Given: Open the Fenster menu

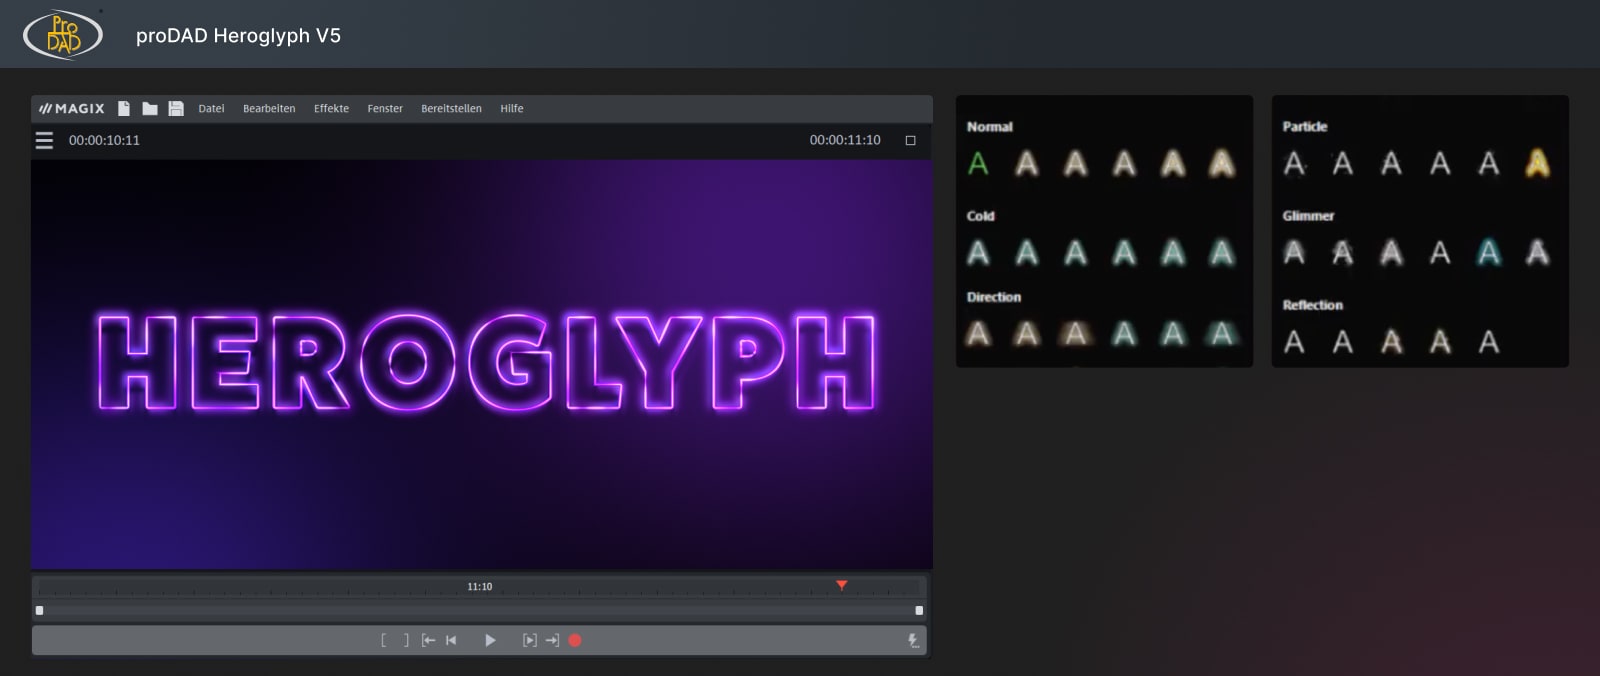Looking at the screenshot, I should 385,108.
